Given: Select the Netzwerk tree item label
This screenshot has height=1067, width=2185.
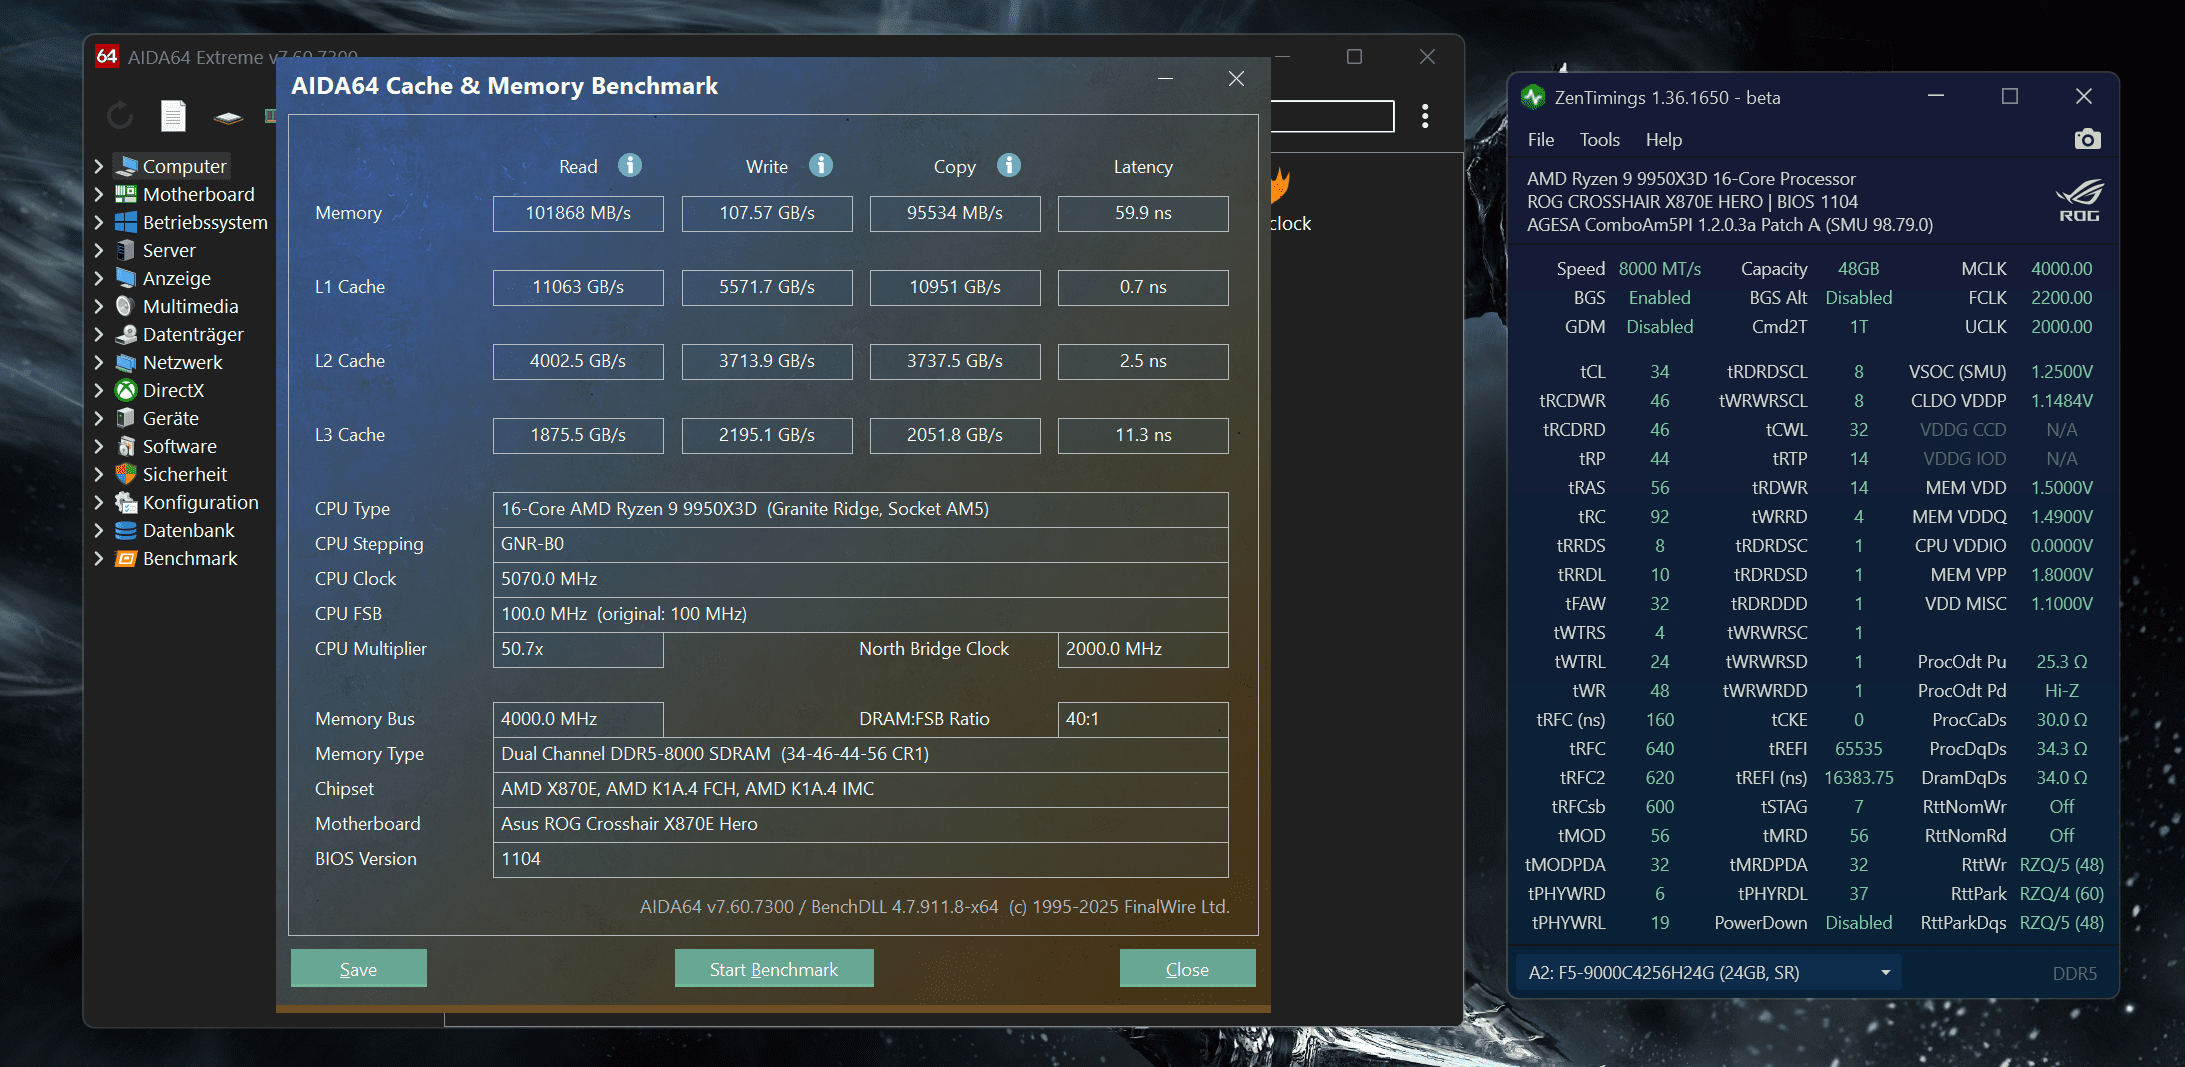Looking at the screenshot, I should click(183, 362).
